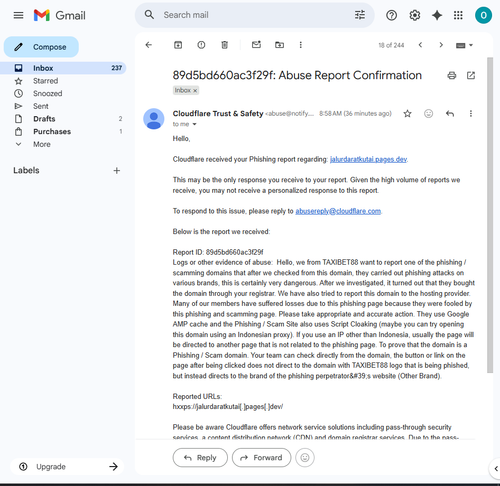This screenshot has width=500, height=486.
Task: Open the toolbar more options menu
Action: pyautogui.click(x=301, y=45)
